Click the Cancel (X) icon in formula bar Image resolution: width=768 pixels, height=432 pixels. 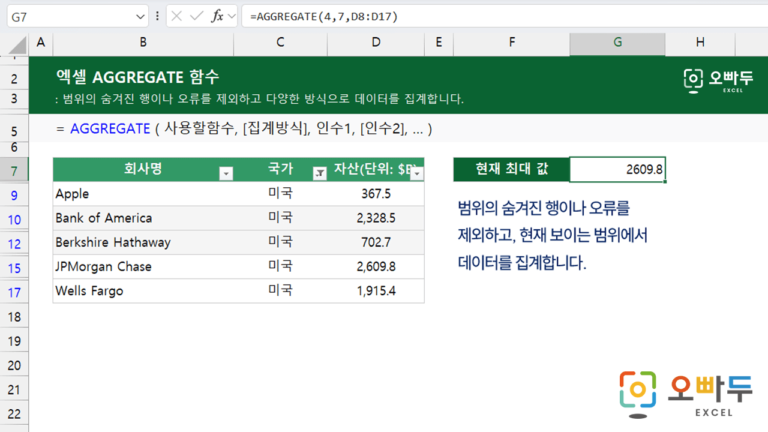pyautogui.click(x=177, y=17)
